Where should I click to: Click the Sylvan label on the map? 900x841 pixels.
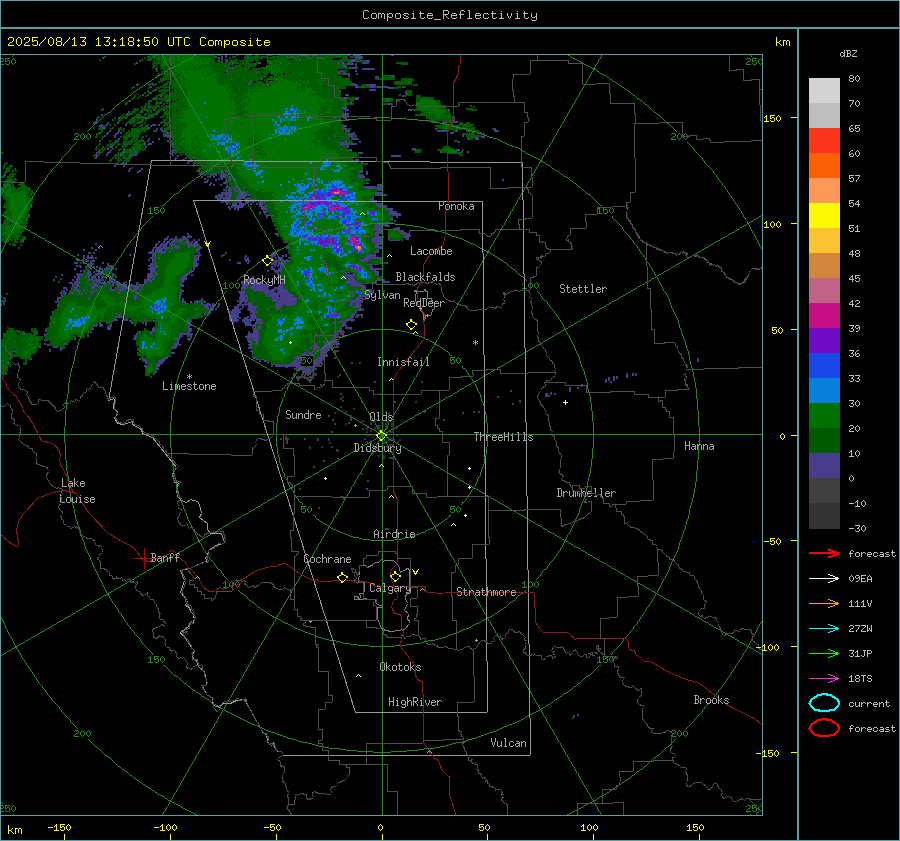tap(382, 295)
